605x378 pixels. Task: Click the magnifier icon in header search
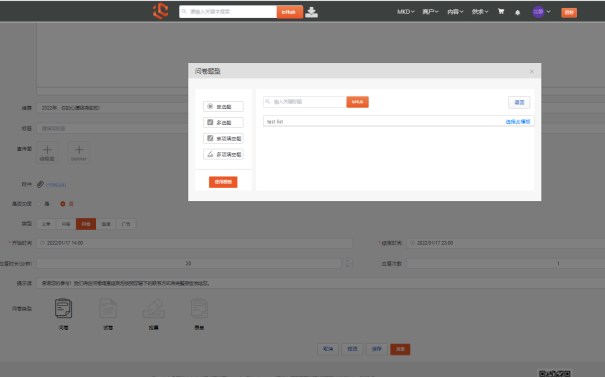tap(184, 12)
